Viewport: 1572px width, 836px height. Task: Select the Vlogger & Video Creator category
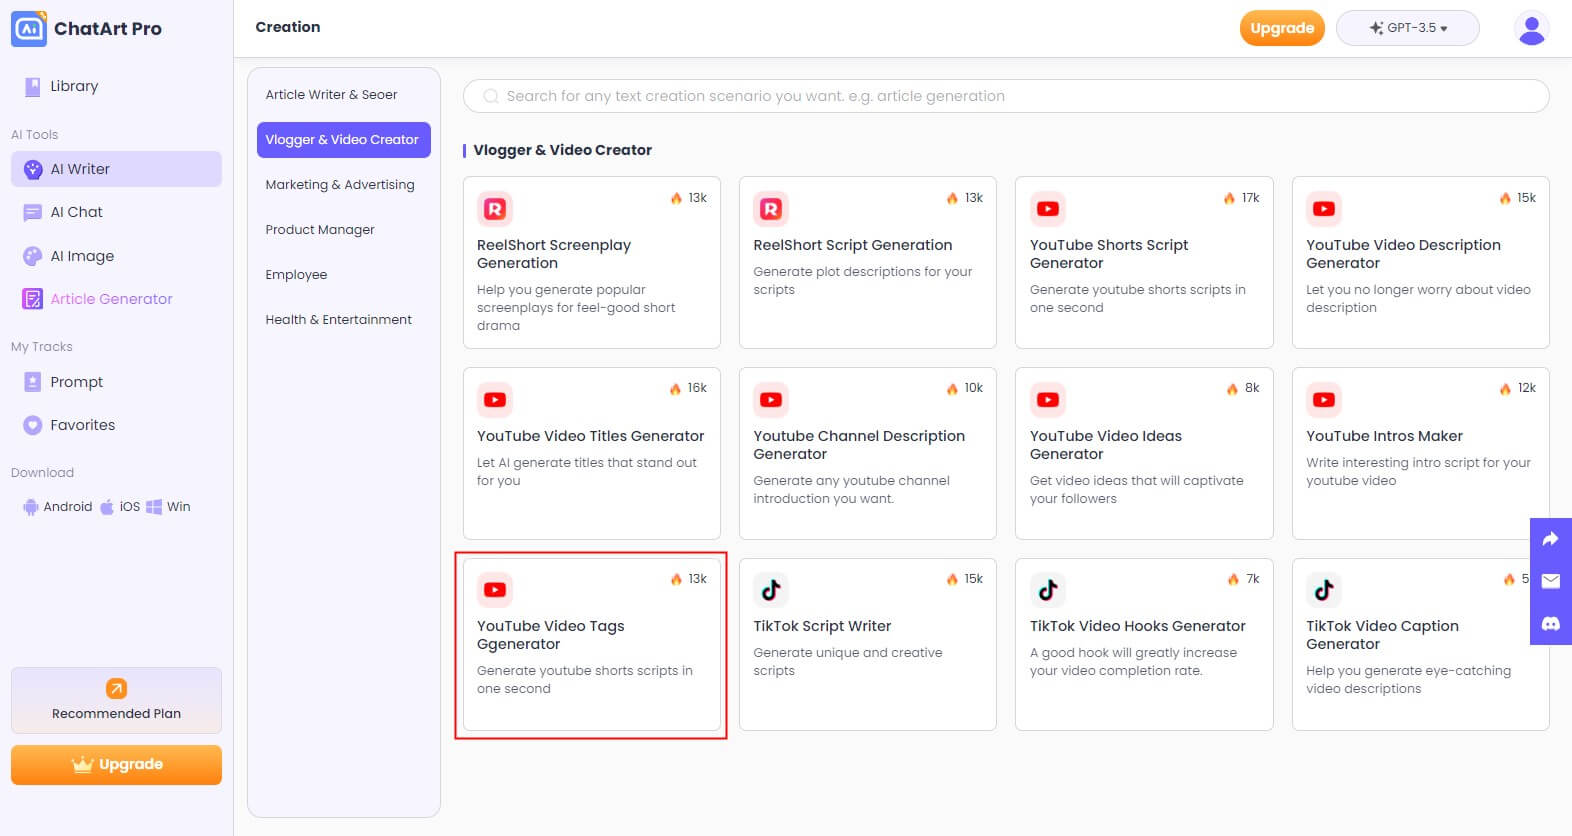(x=343, y=140)
